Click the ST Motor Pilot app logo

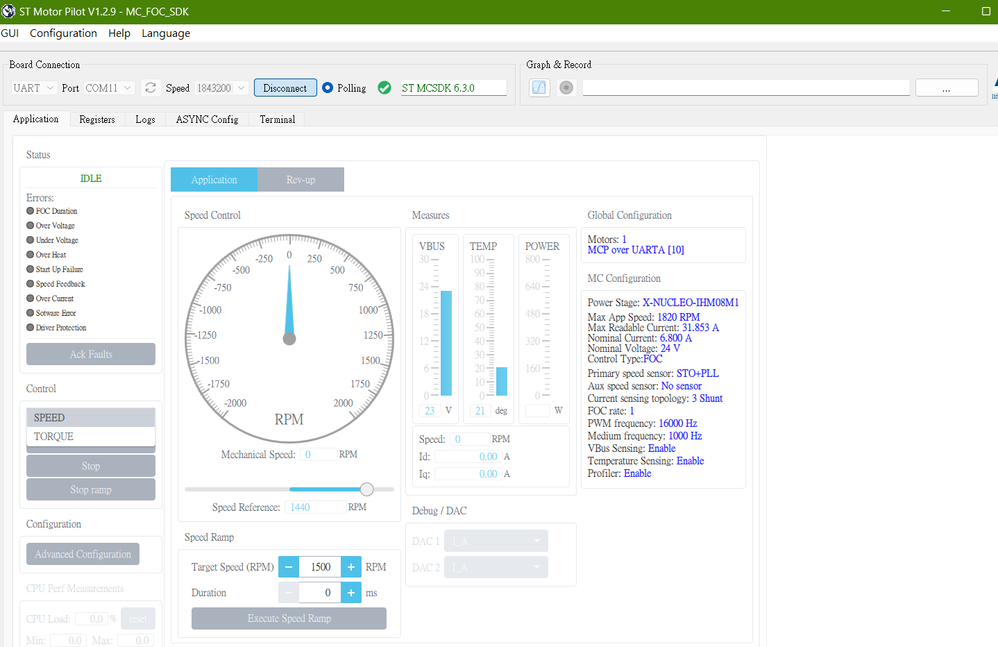pyautogui.click(x=8, y=11)
